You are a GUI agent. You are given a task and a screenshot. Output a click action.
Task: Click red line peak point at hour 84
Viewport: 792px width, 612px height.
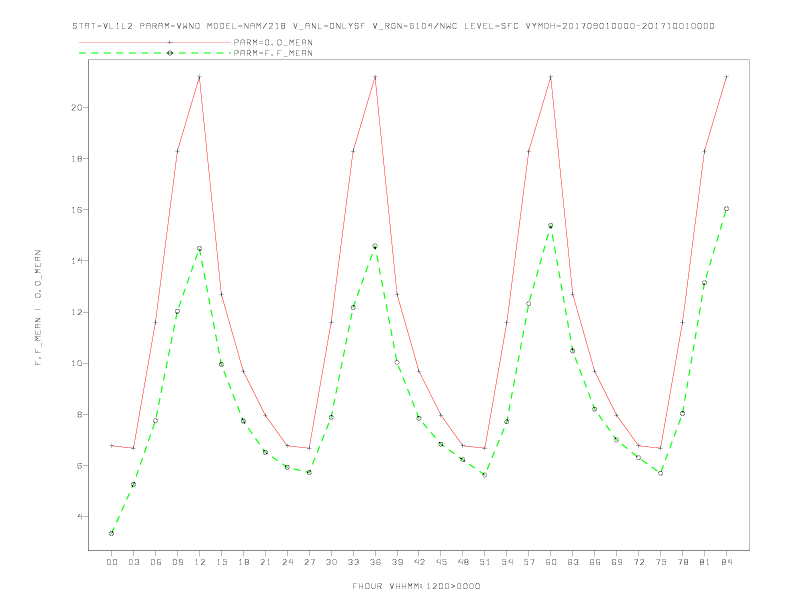click(726, 77)
